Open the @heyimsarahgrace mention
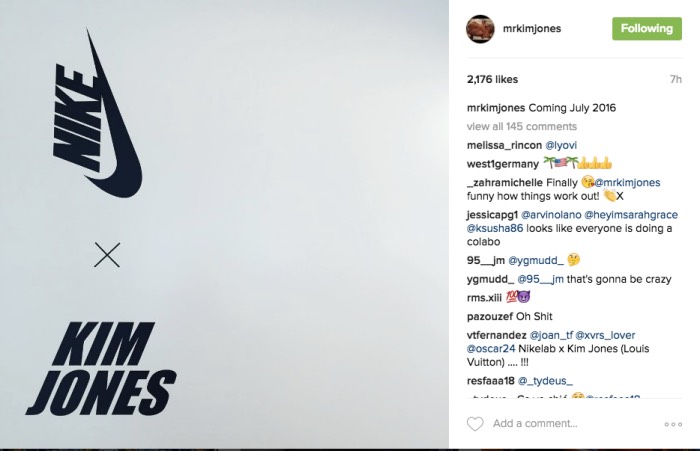700x451 pixels. (x=631, y=215)
